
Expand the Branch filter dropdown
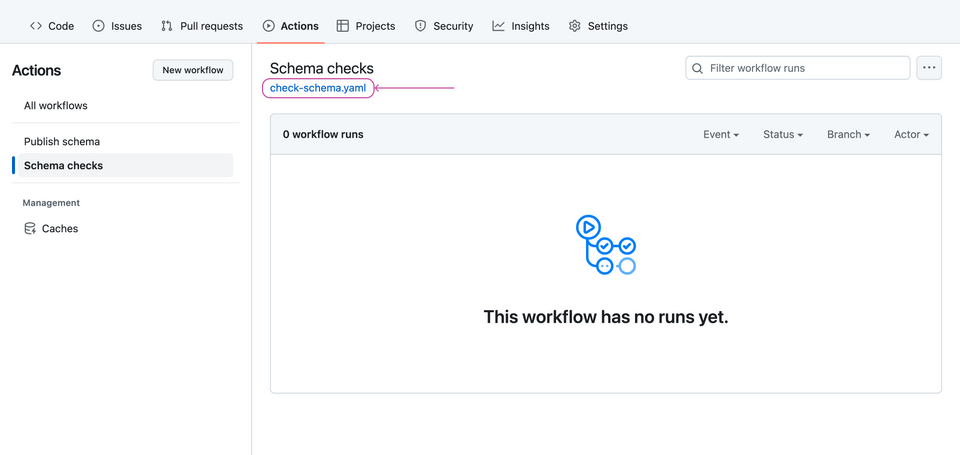point(848,134)
